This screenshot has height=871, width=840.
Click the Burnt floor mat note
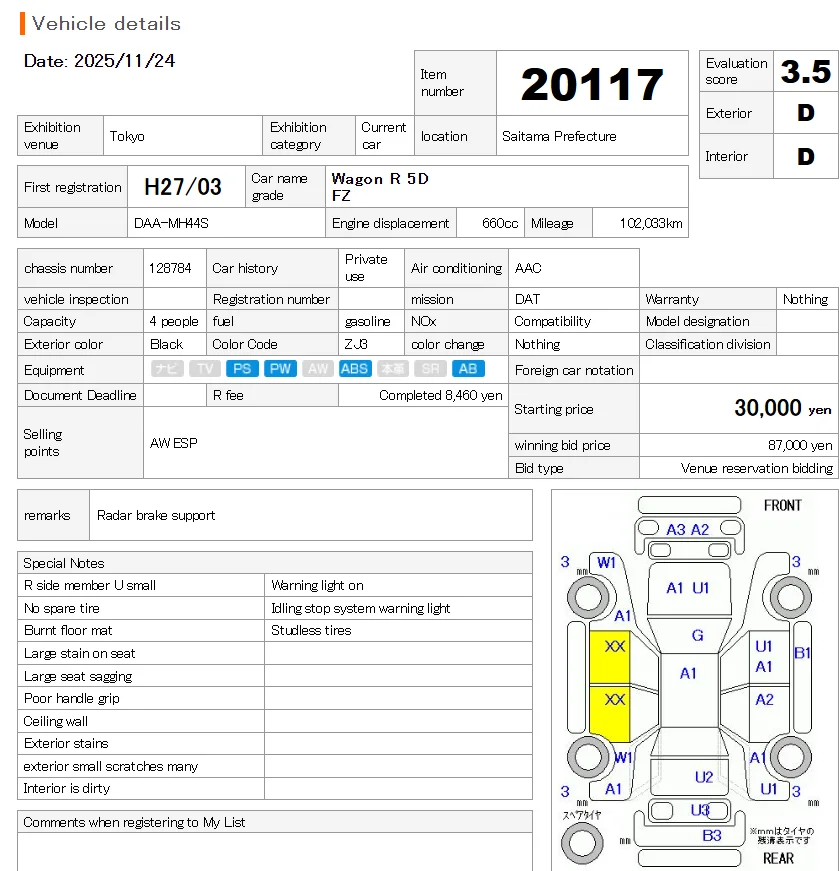coord(68,630)
